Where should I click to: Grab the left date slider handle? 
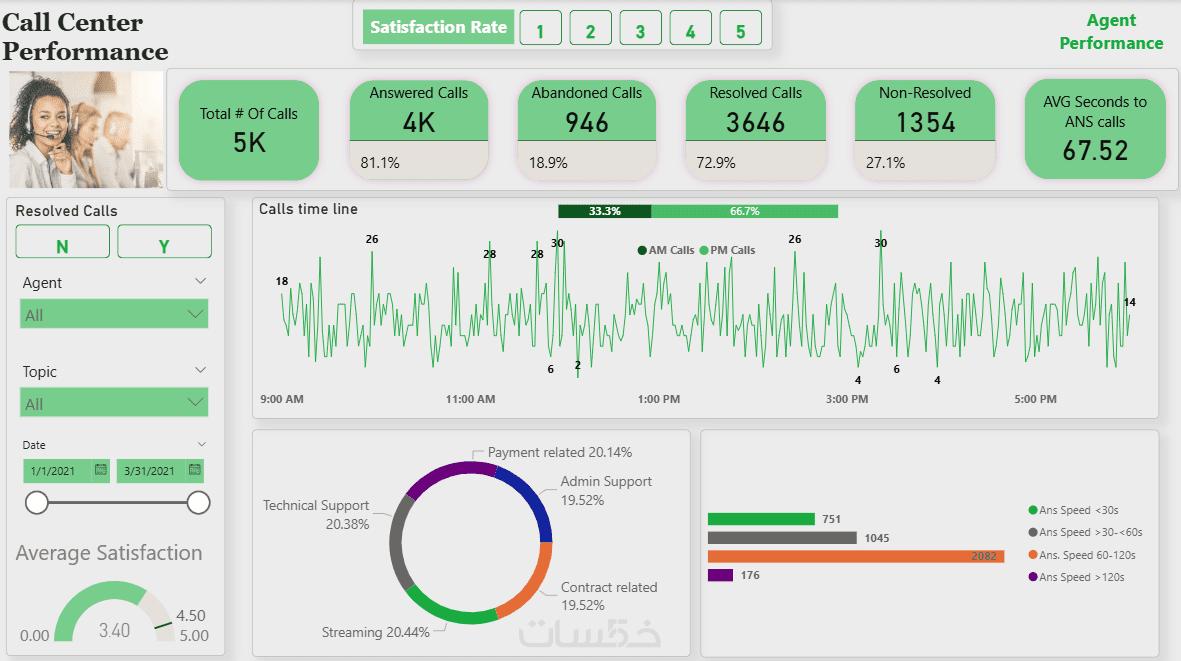(36, 502)
